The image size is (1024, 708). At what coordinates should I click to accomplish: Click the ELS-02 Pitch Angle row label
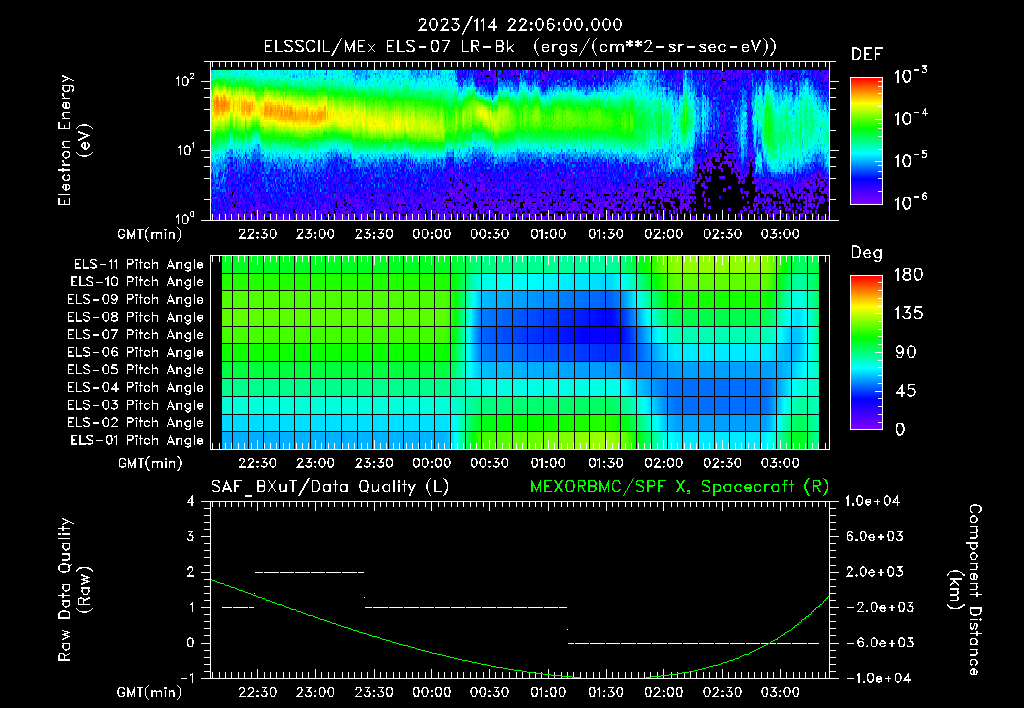click(x=136, y=423)
